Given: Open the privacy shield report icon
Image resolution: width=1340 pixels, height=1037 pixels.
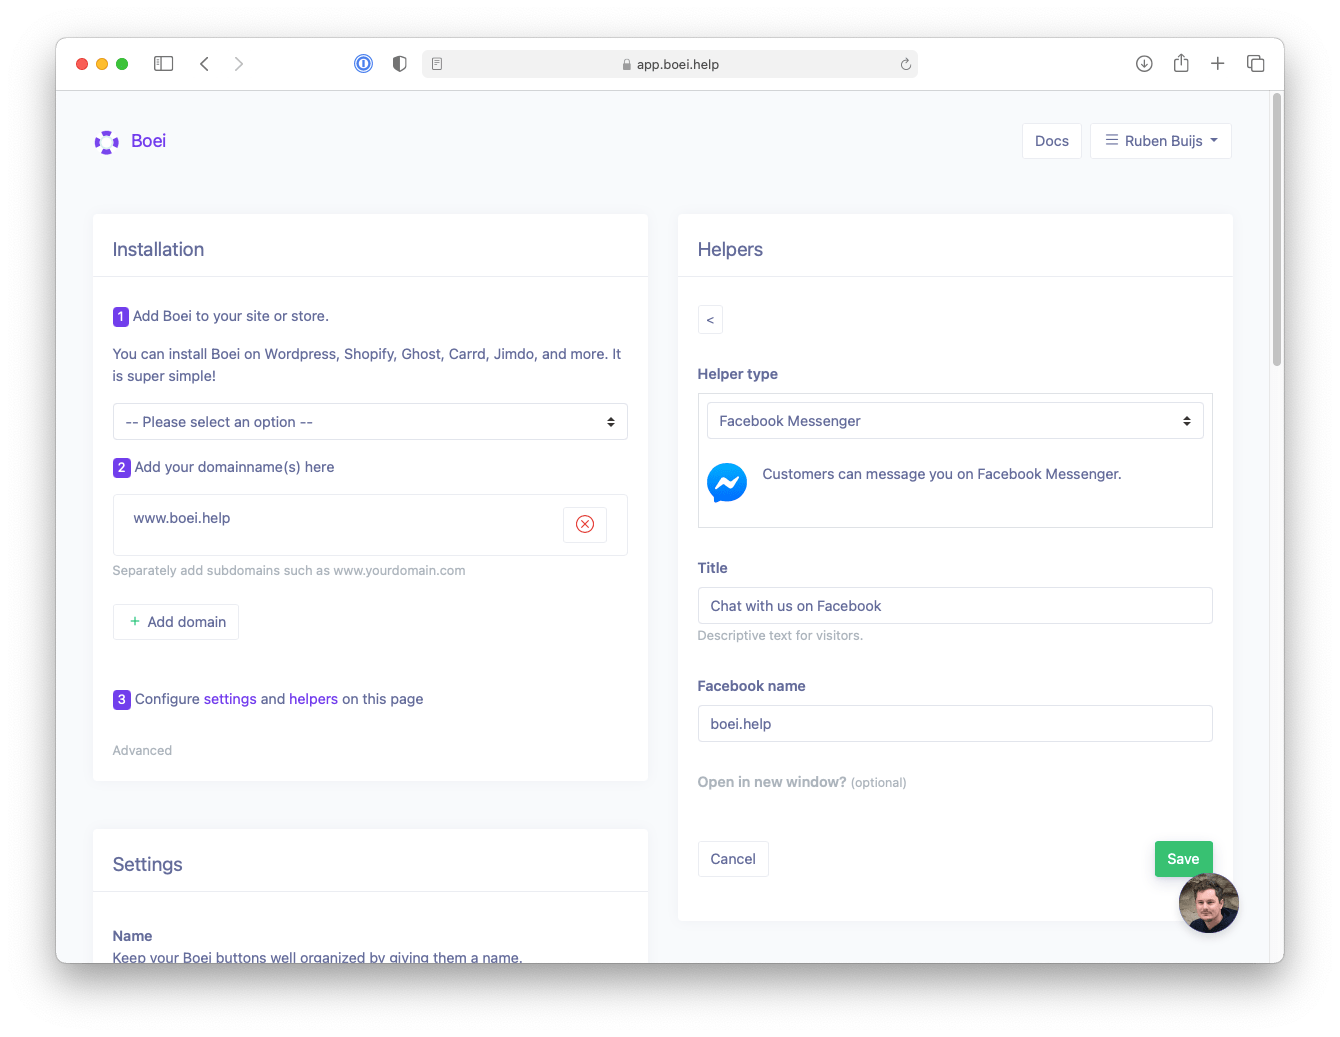Looking at the screenshot, I should pos(400,64).
